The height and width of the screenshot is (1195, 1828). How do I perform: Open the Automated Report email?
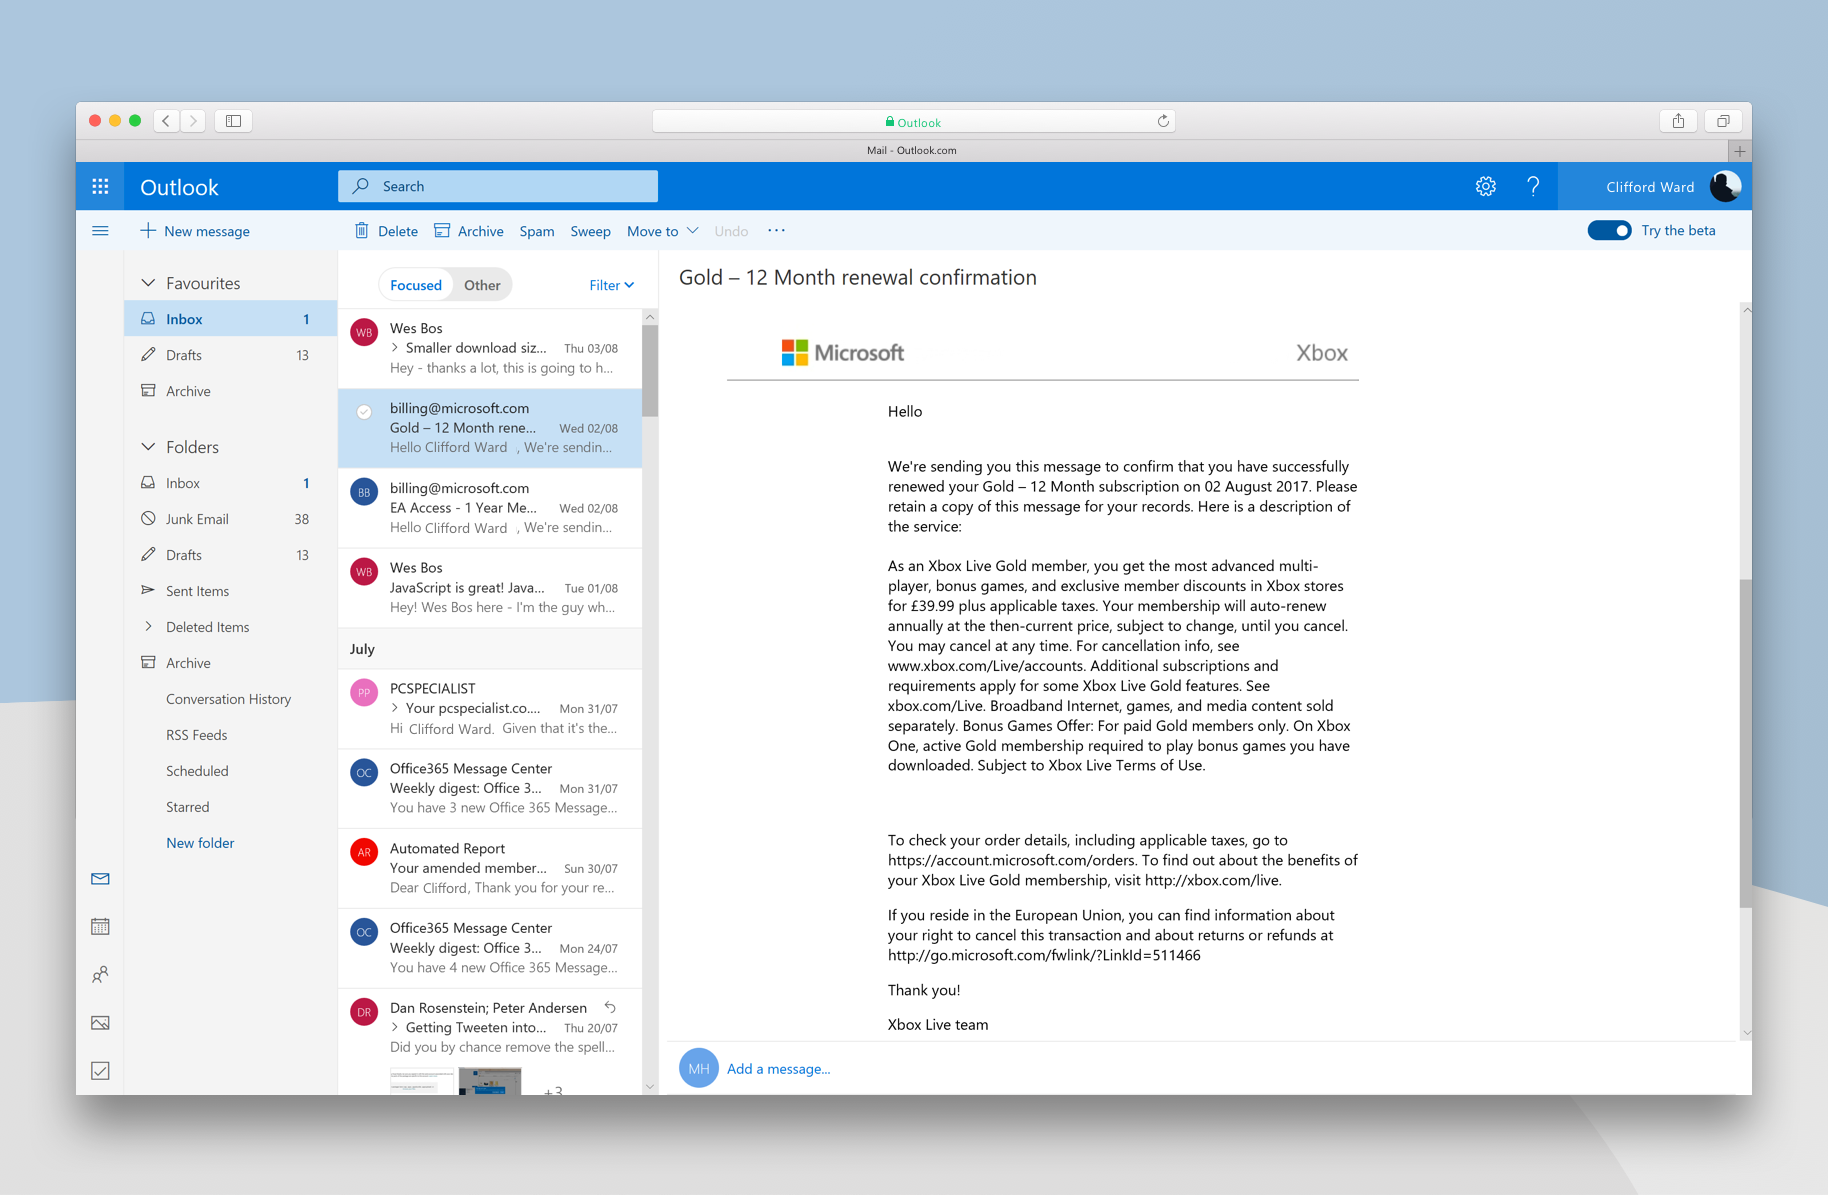point(490,868)
